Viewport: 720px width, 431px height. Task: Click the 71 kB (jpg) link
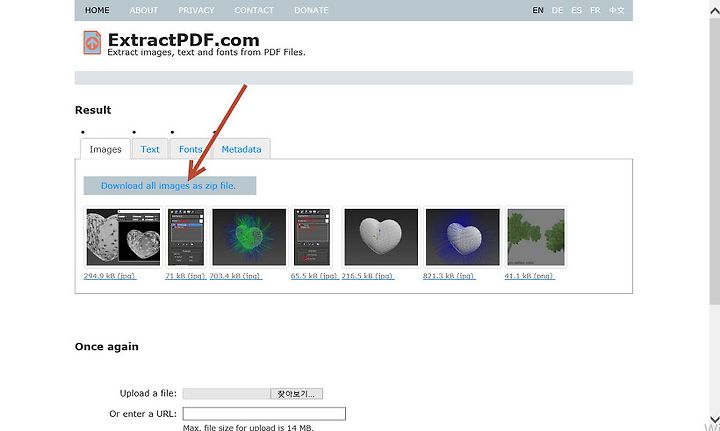185,276
